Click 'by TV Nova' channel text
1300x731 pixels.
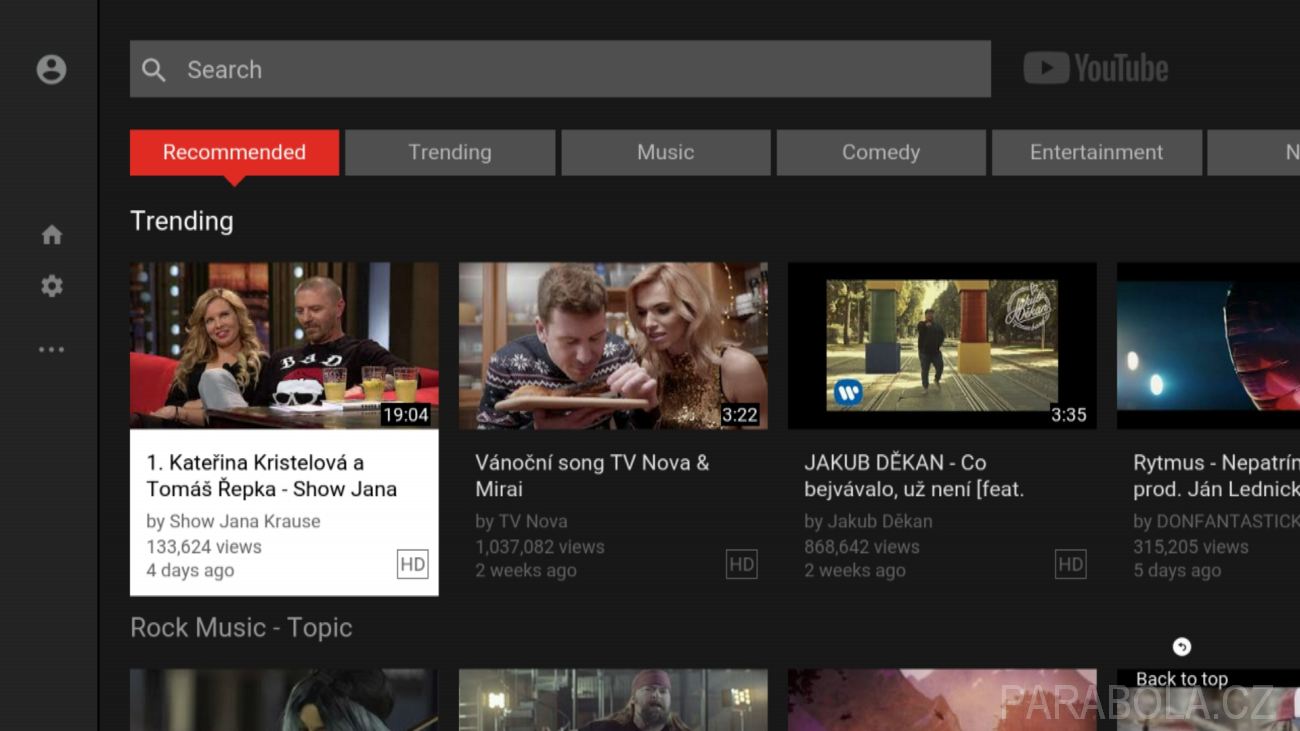pyautogui.click(x=521, y=521)
